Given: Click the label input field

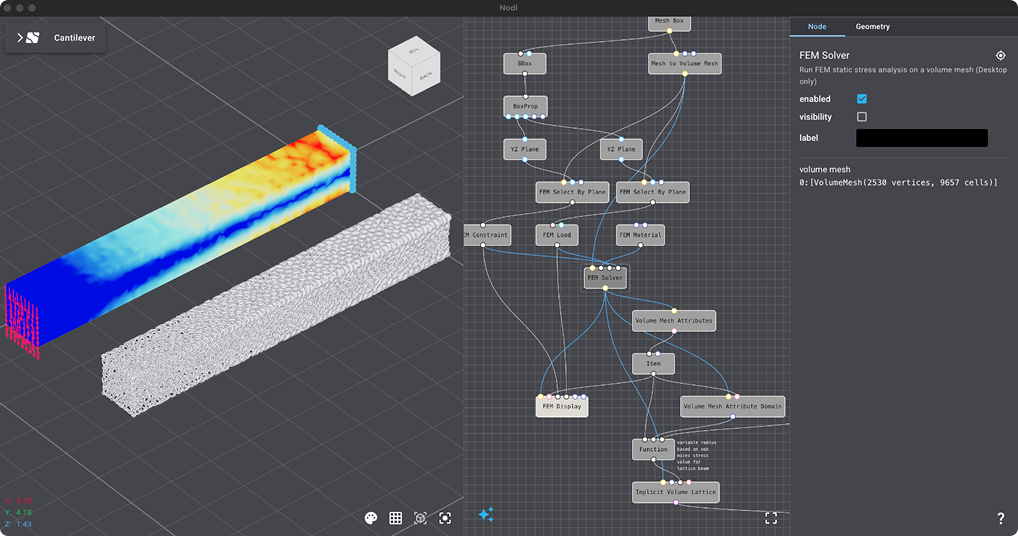Looking at the screenshot, I should coord(921,138).
